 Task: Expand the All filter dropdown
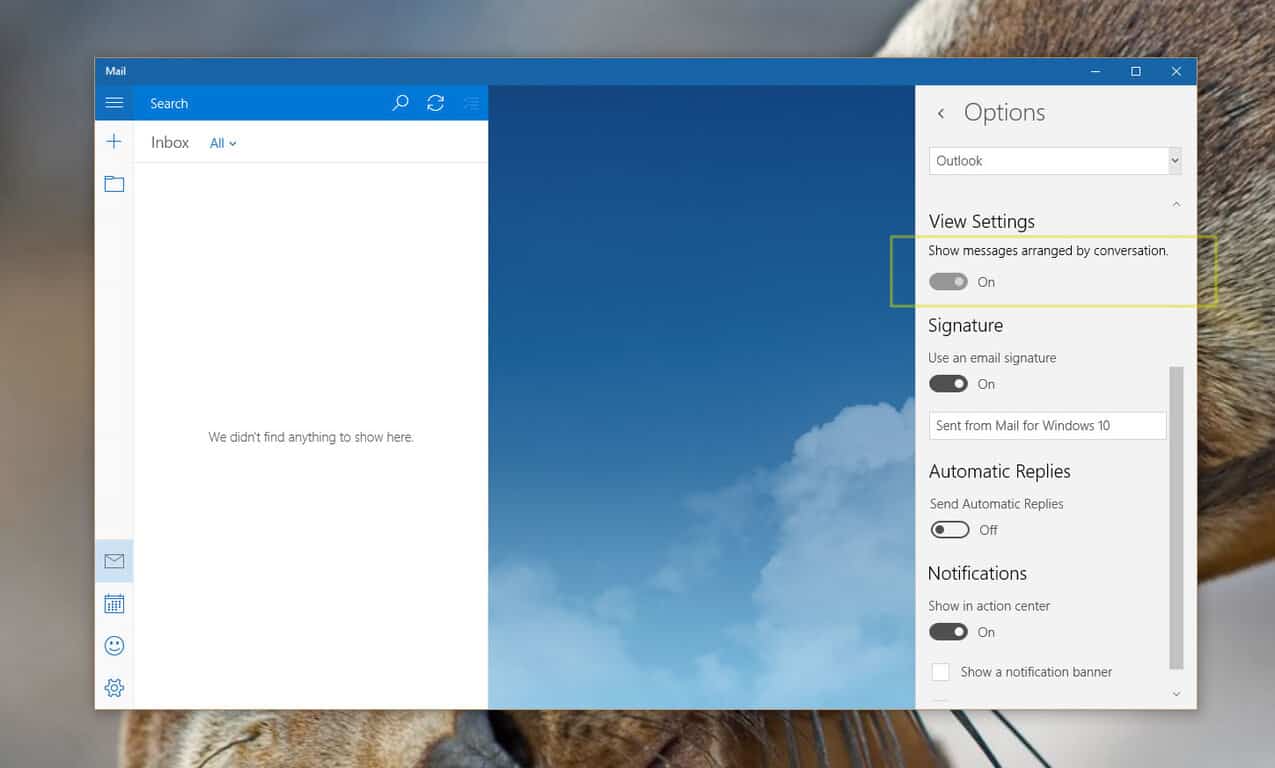point(223,143)
